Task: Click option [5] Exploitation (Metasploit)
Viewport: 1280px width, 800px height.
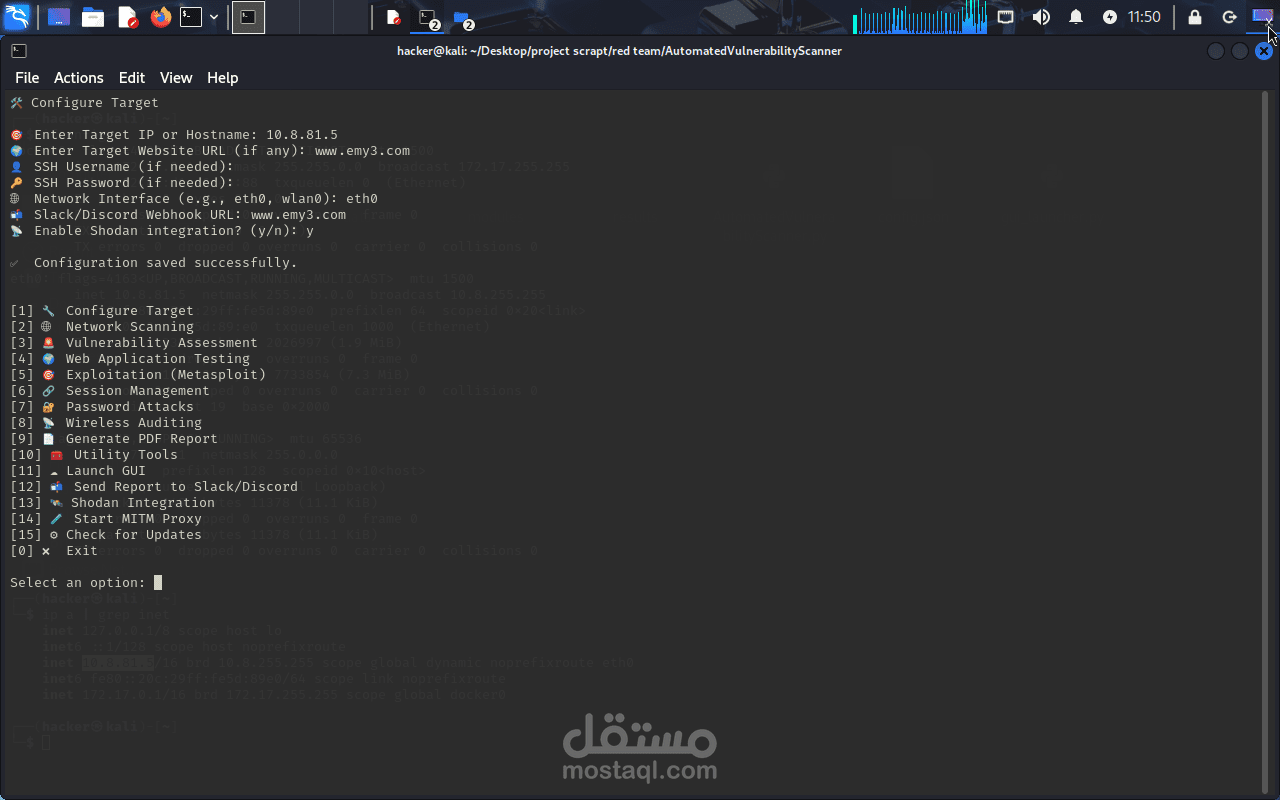Action: [138, 375]
